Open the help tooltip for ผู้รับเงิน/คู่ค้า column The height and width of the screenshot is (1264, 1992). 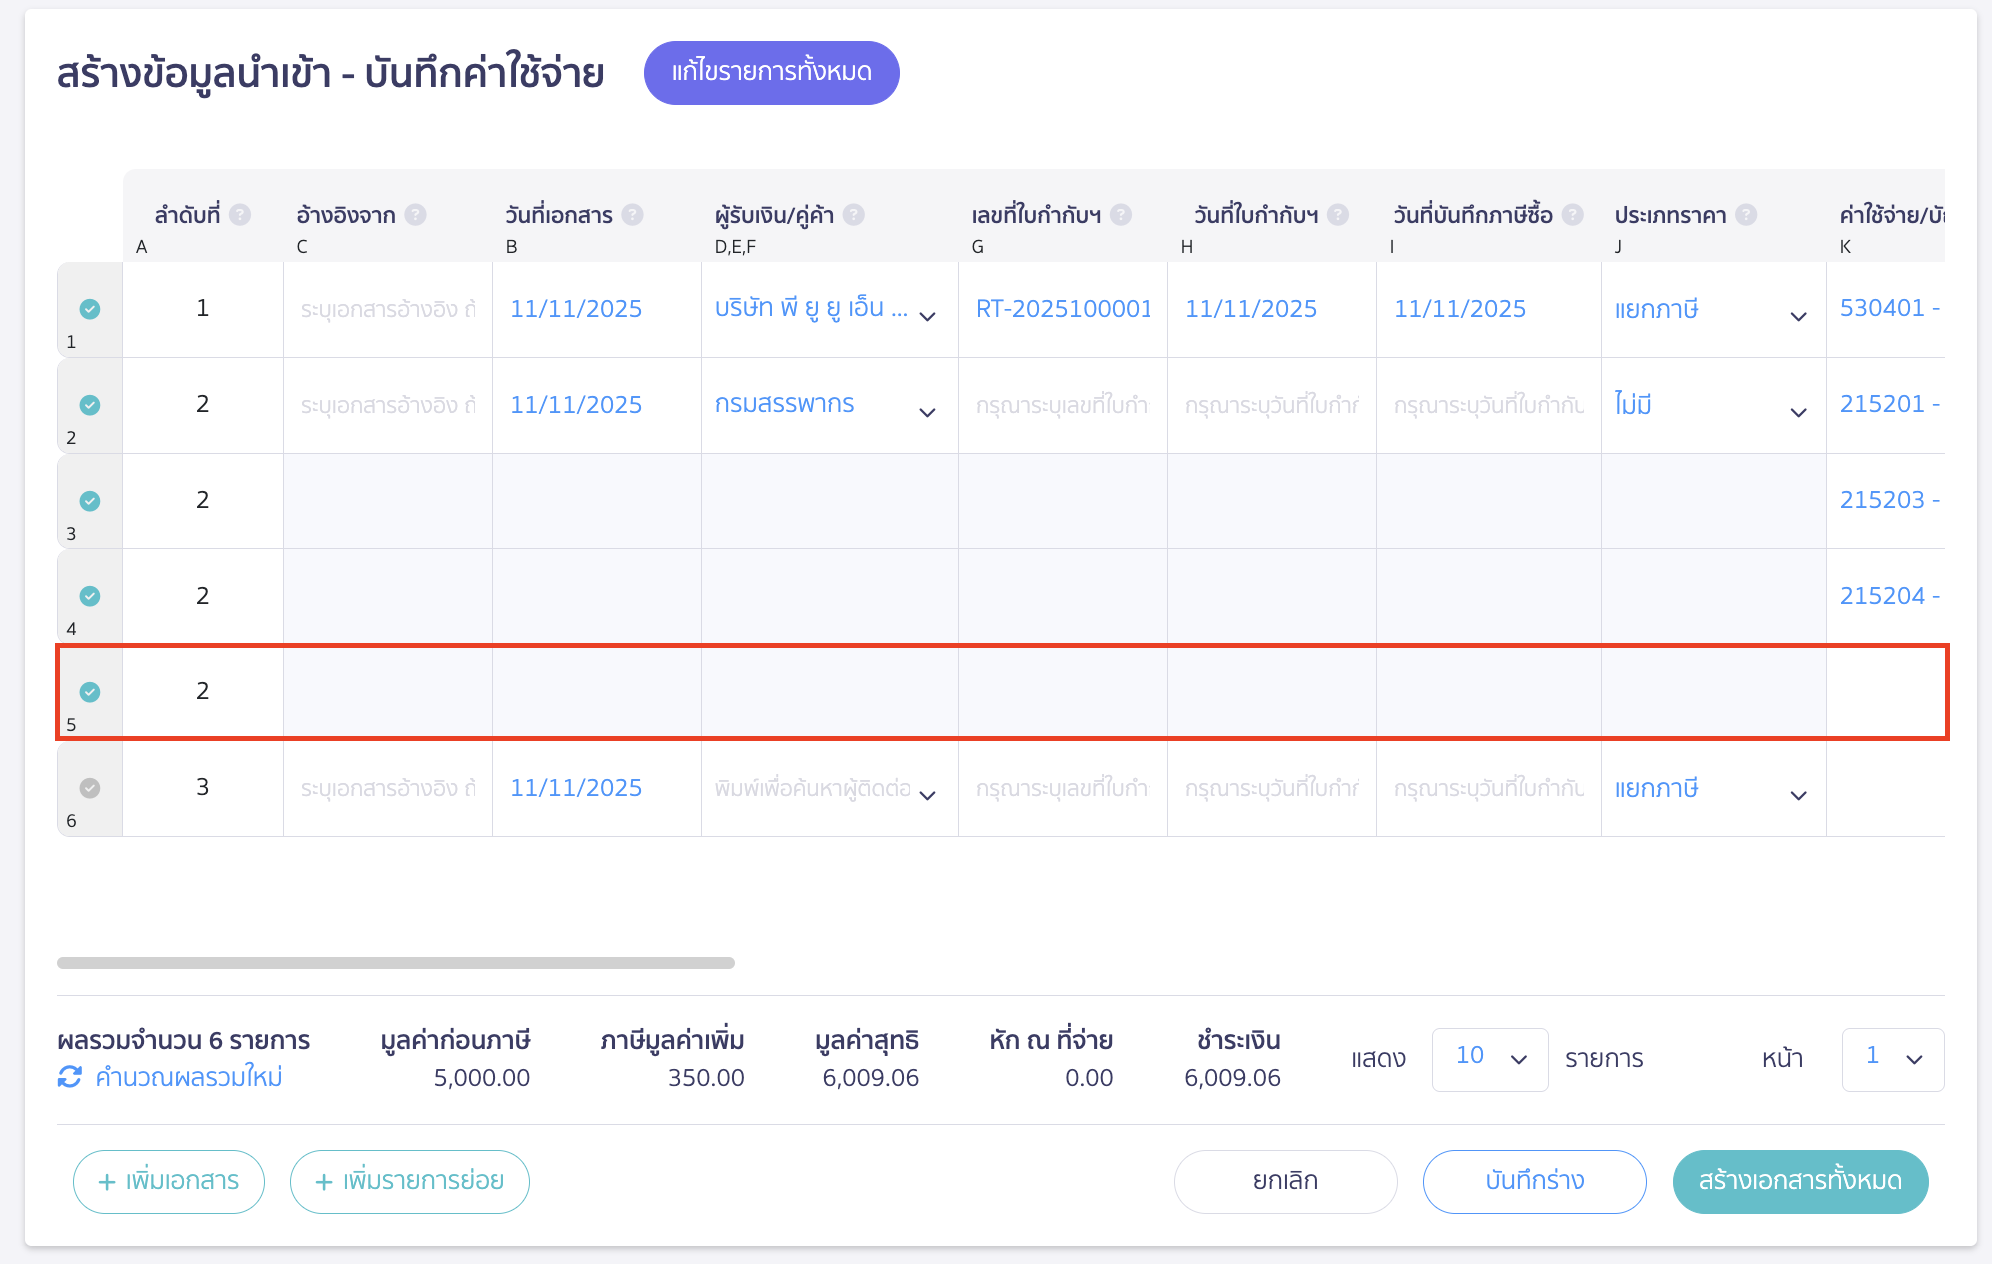854,214
